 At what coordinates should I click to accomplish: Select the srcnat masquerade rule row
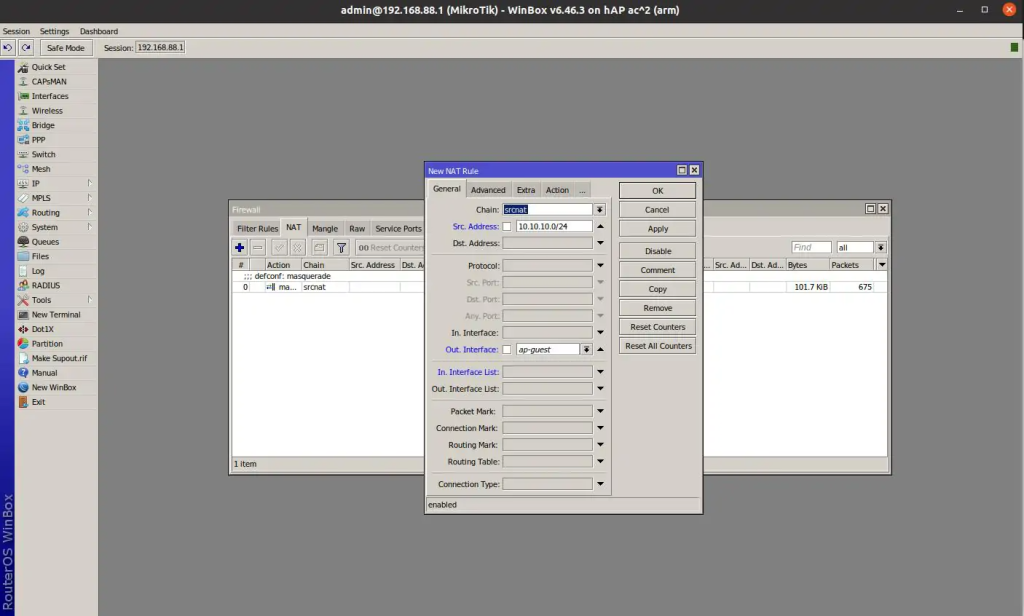click(560, 287)
